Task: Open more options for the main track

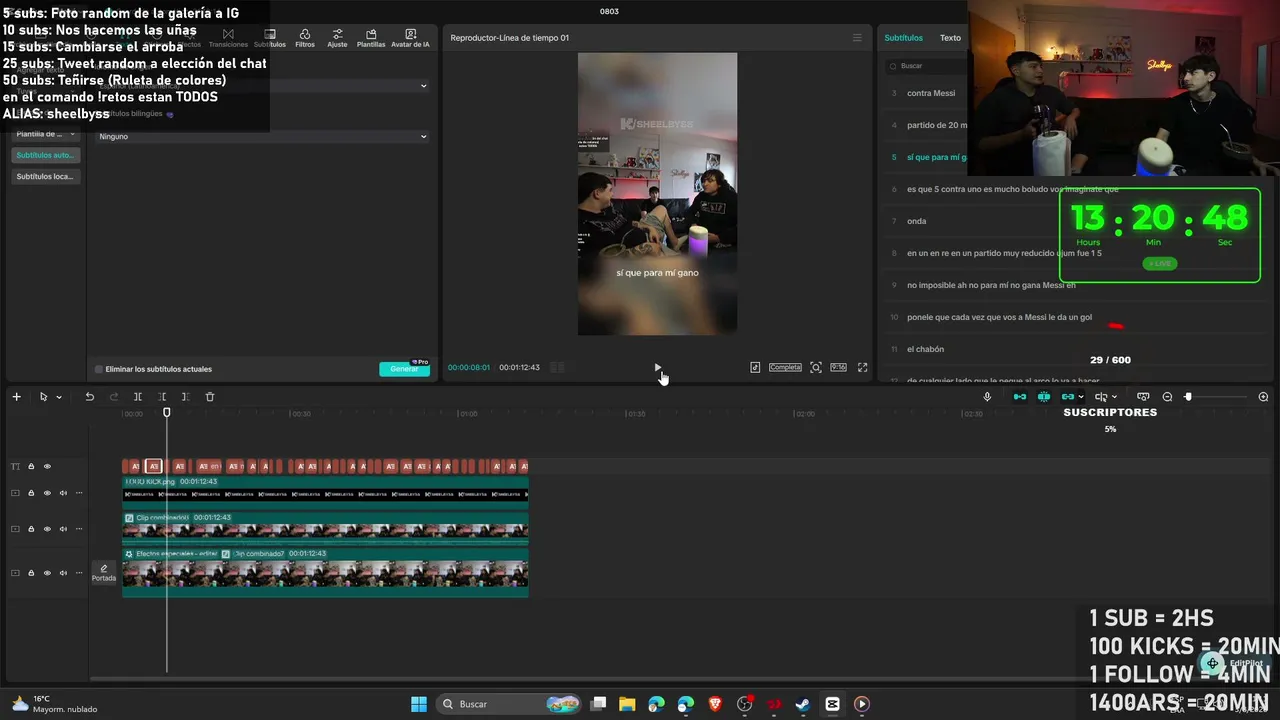Action: pos(79,573)
